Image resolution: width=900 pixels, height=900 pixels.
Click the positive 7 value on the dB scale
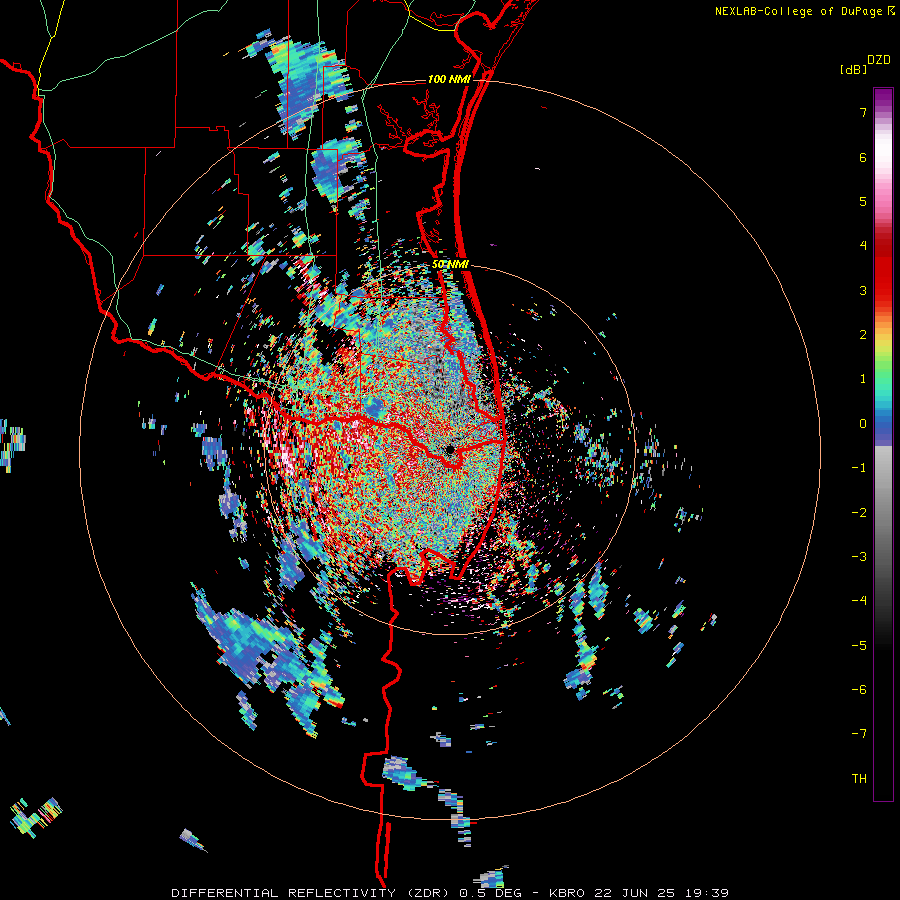click(863, 112)
